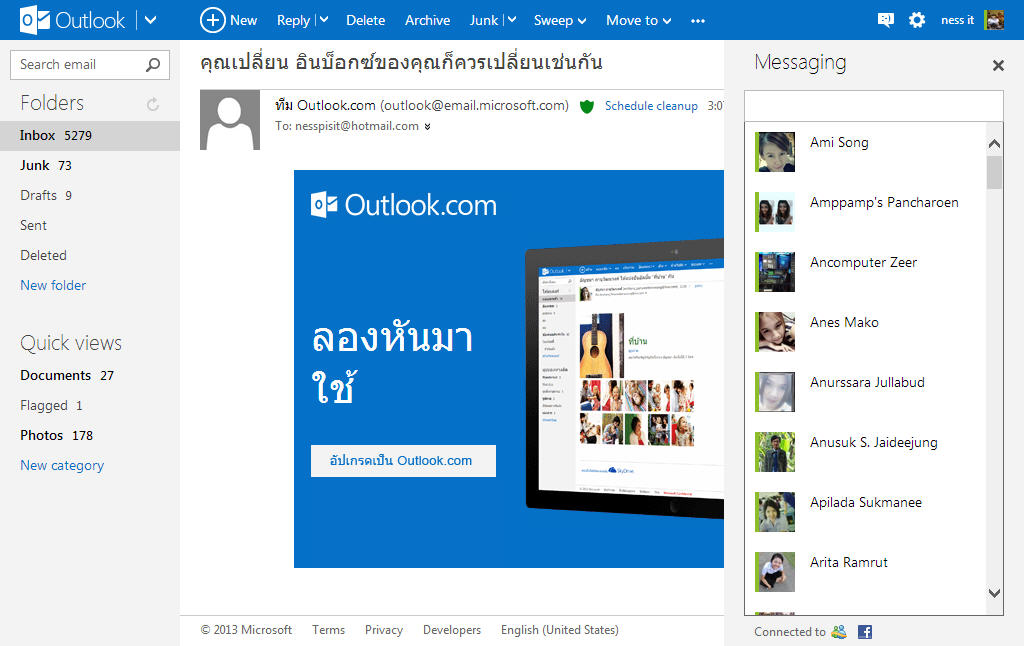Expand the Reply options dropdown arrow
1024x646 pixels.
324,20
